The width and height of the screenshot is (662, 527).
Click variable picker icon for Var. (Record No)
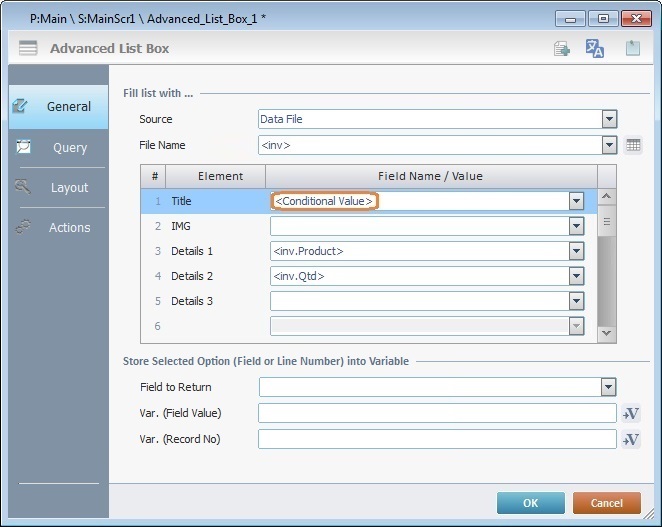point(630,439)
